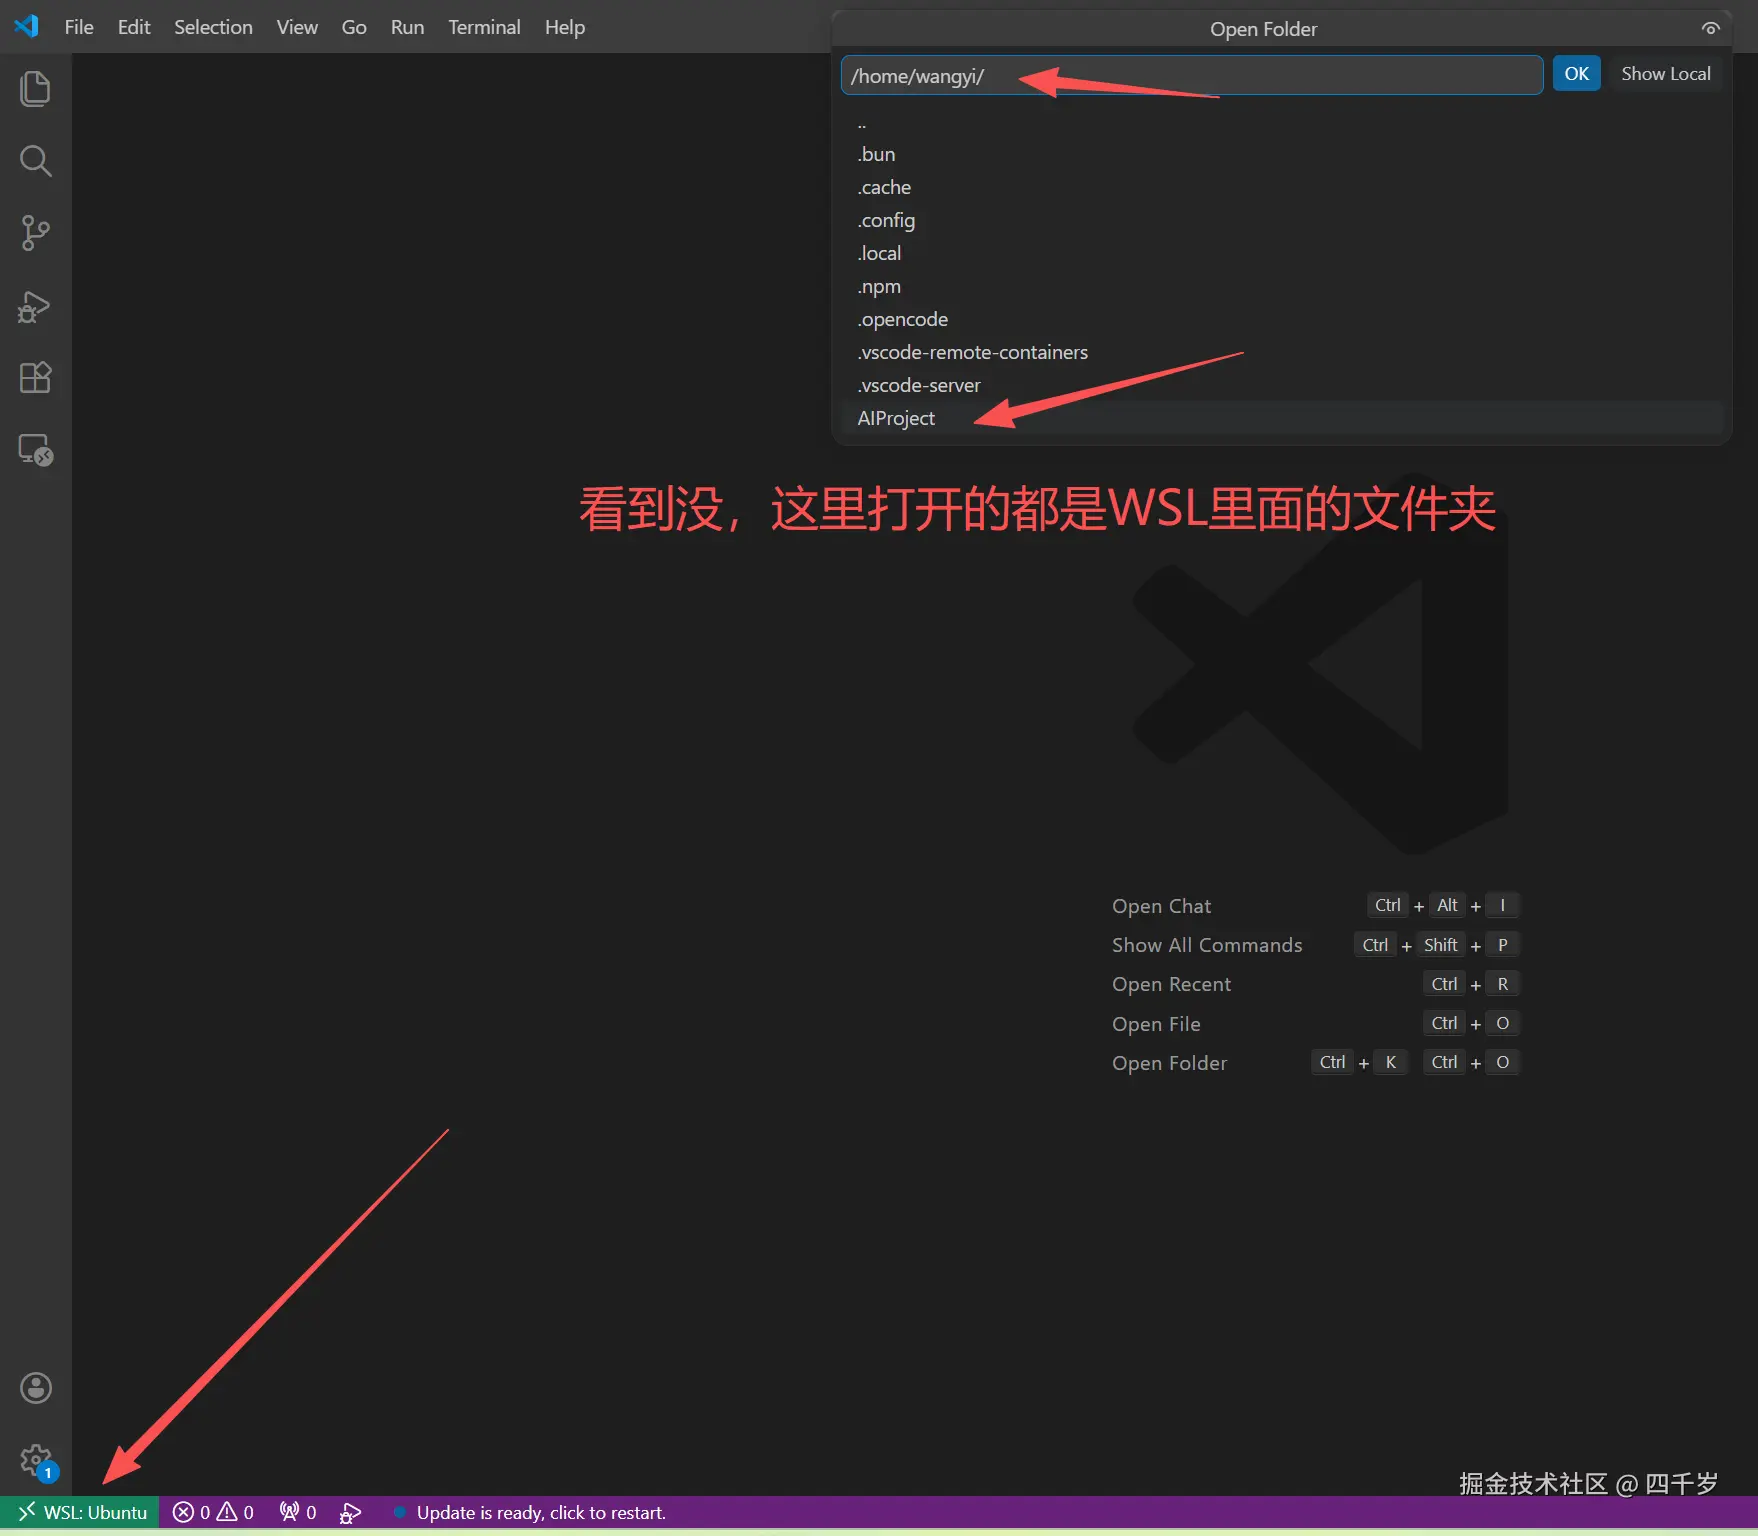
Task: Select the .config folder entry
Action: click(x=1281, y=220)
